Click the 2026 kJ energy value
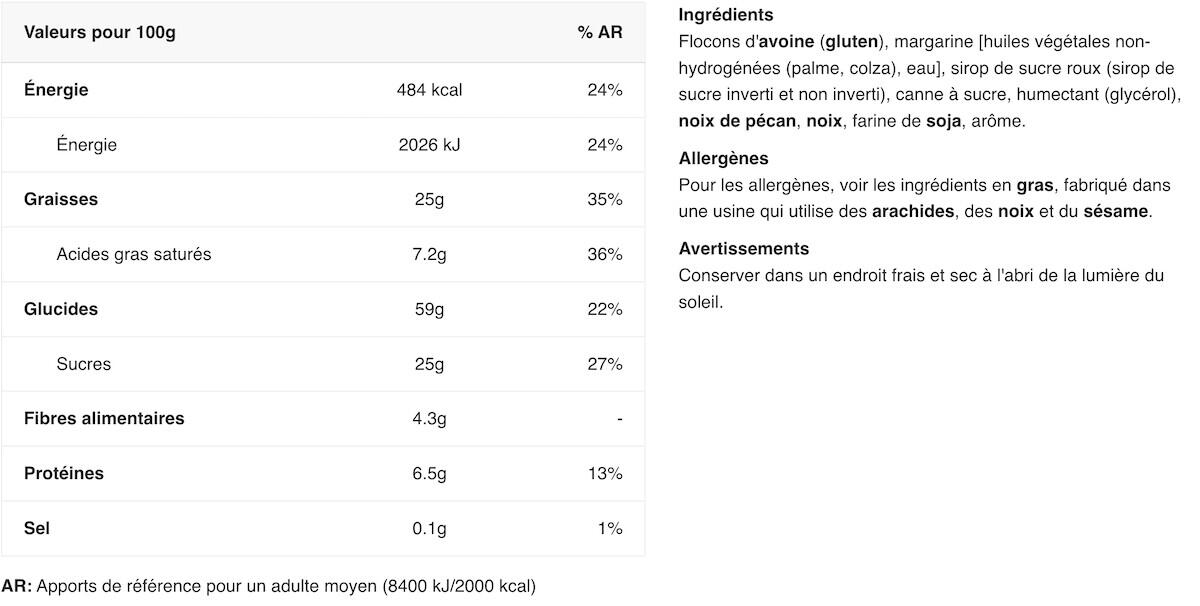 [x=429, y=145]
